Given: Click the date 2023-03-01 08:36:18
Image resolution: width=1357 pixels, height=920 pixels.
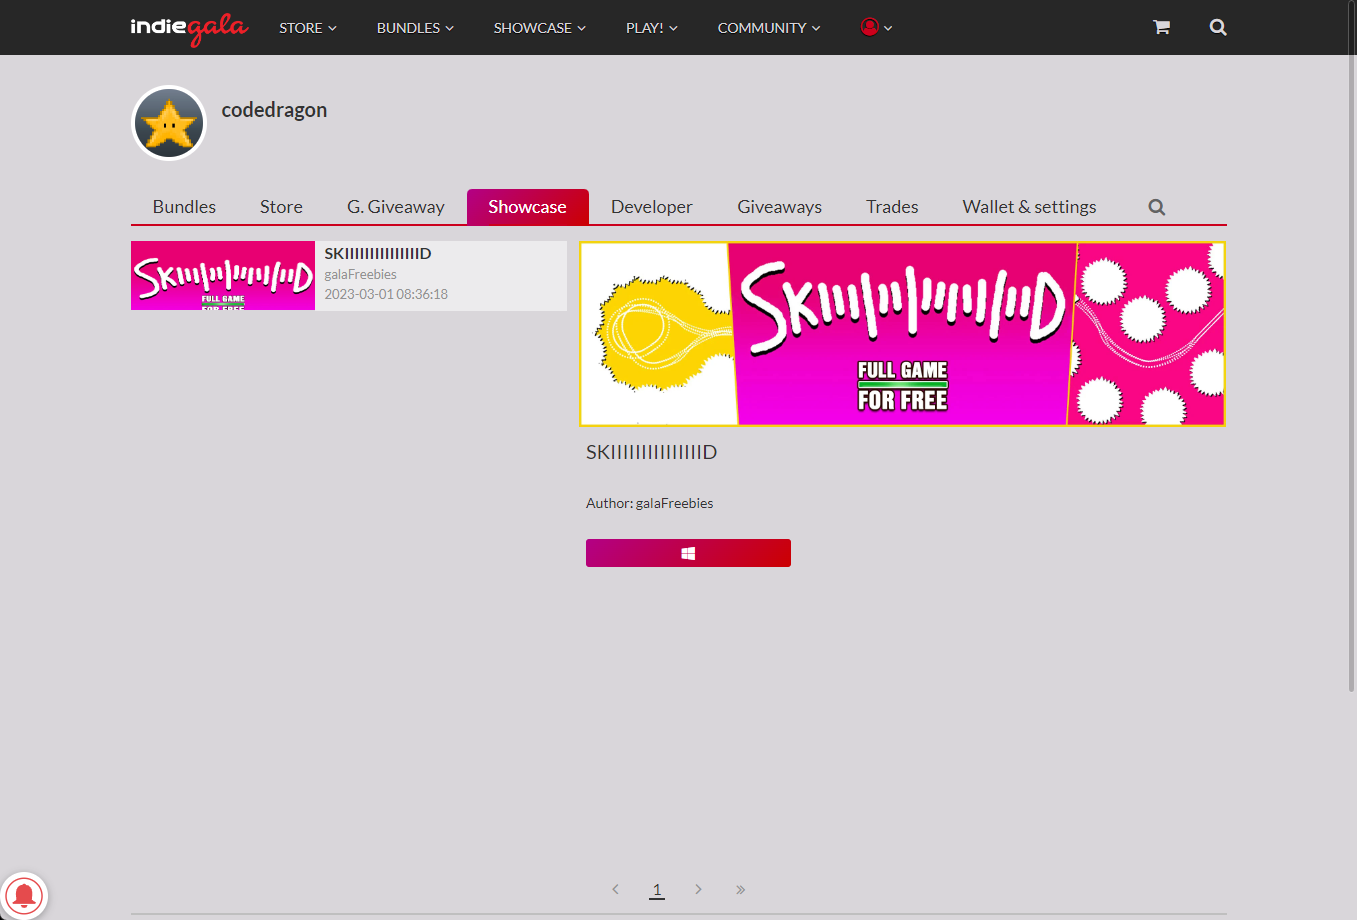Looking at the screenshot, I should pos(386,294).
